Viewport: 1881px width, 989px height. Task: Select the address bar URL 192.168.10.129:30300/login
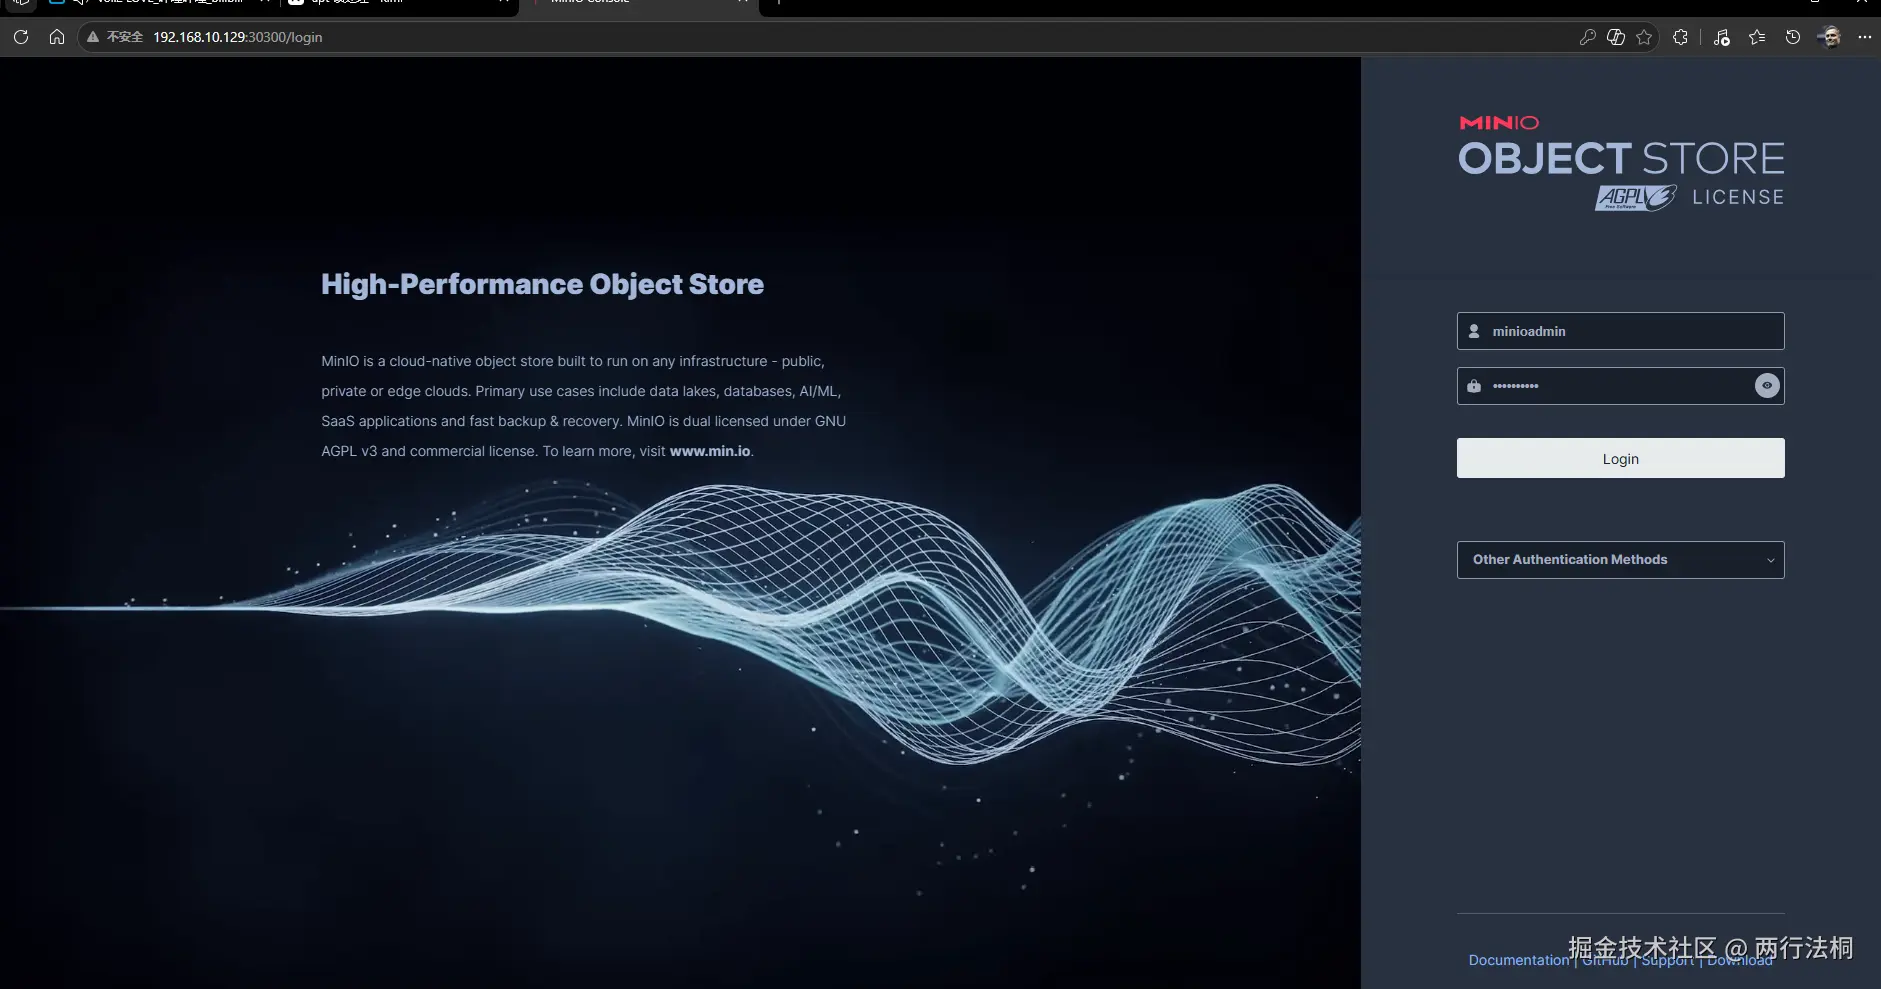[x=237, y=37]
